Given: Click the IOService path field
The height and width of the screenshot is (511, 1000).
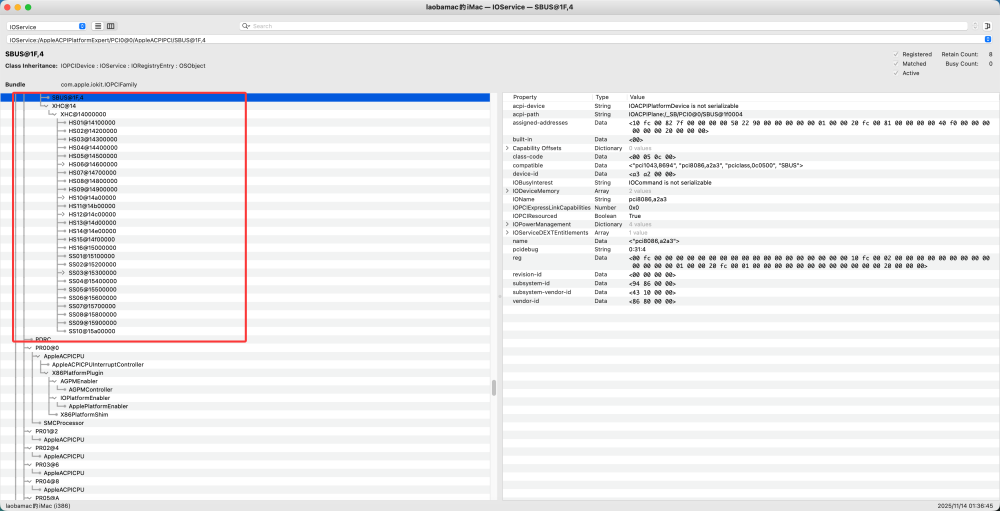Looking at the screenshot, I should click(x=499, y=40).
